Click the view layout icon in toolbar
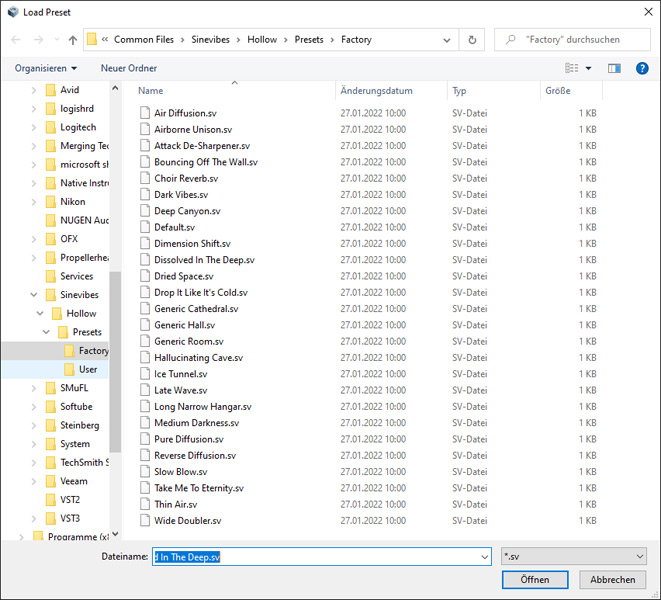Viewport: 661px width, 600px height. [572, 68]
